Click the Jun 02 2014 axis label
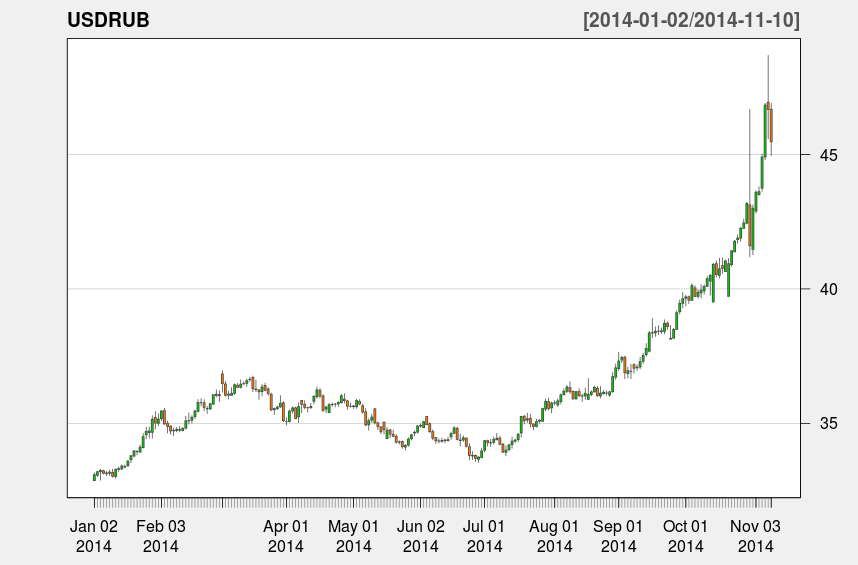This screenshot has height=565, width=858. click(420, 536)
